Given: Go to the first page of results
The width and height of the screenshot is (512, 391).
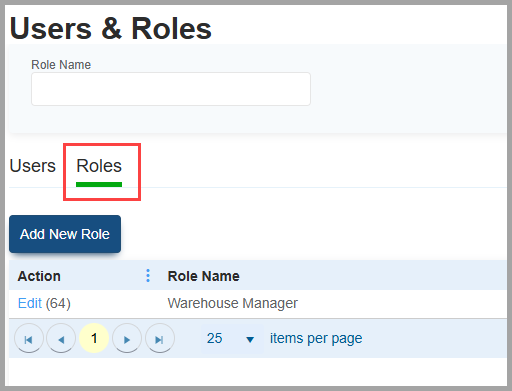Looking at the screenshot, I should 29,339.
